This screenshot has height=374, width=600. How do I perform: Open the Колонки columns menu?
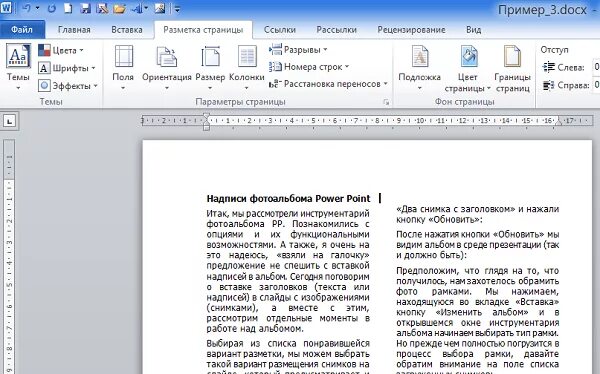click(x=247, y=67)
